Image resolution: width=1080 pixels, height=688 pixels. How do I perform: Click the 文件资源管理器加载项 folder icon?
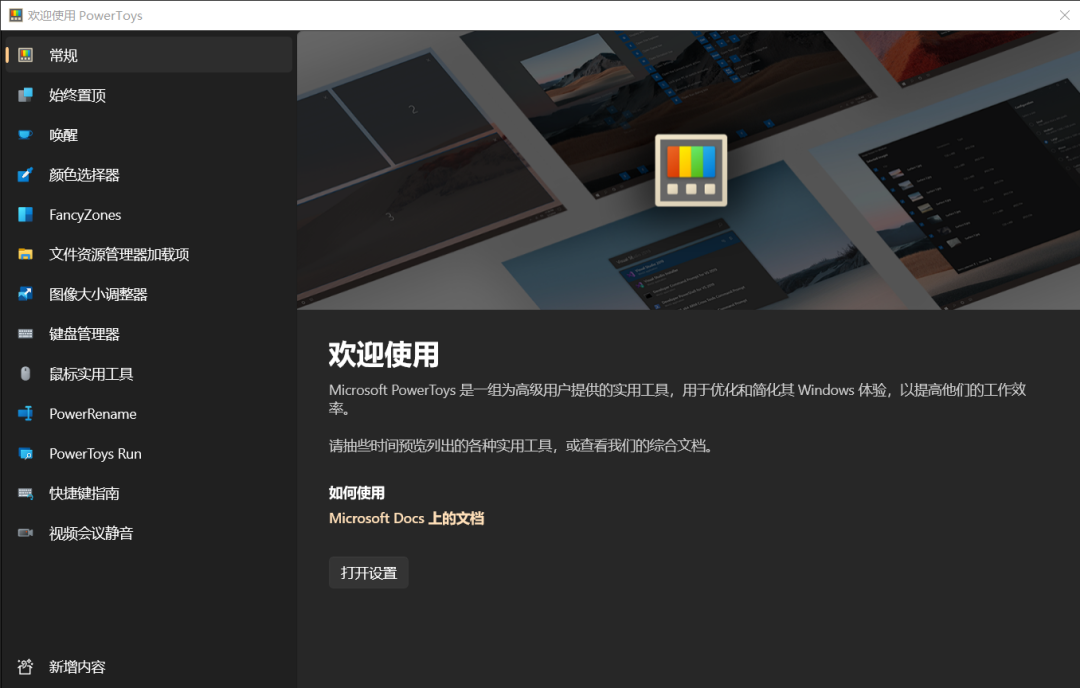(x=25, y=254)
